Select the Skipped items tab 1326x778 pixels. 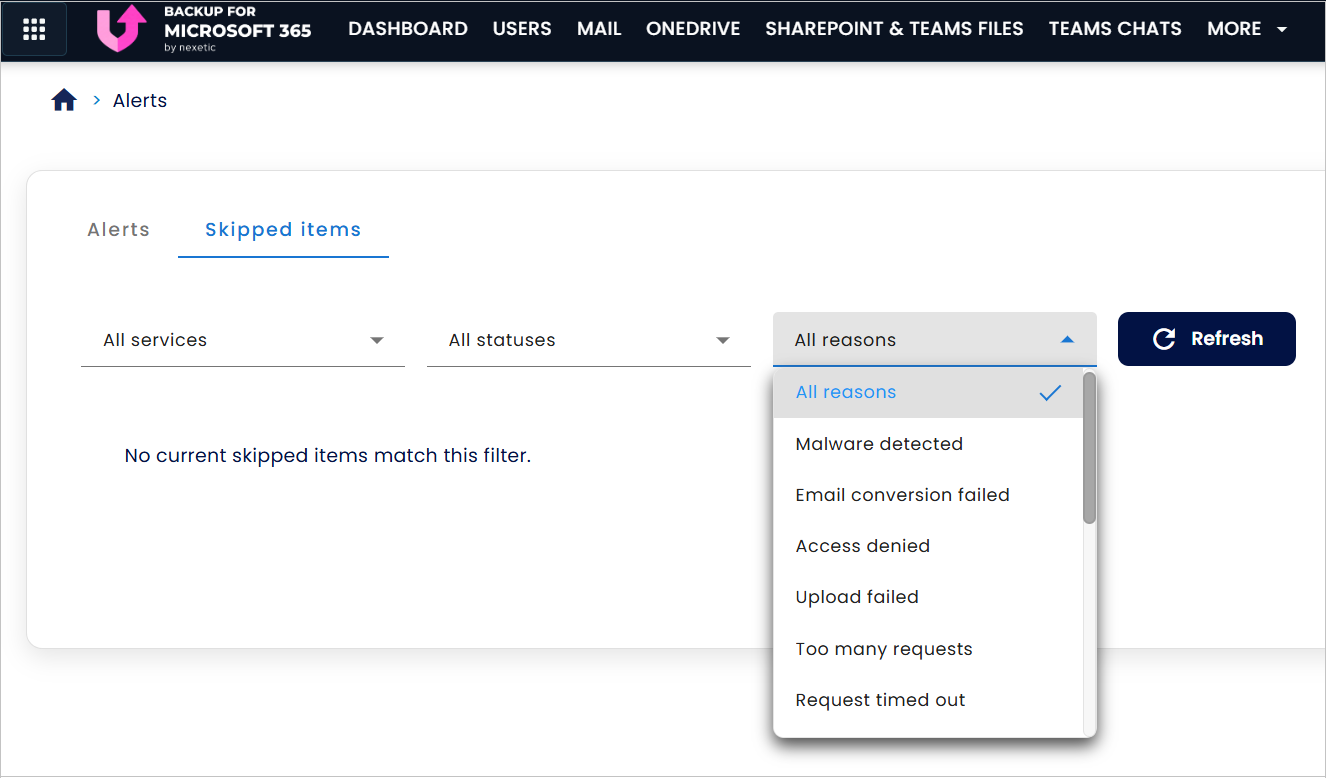click(283, 230)
